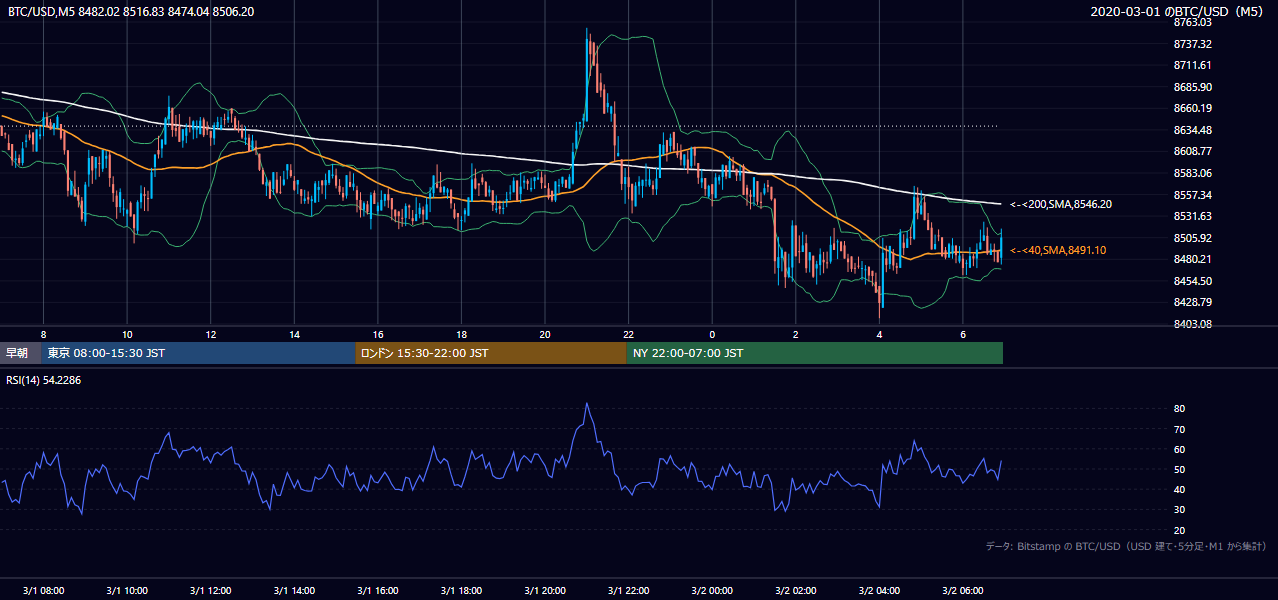
Task: Click the RSI scale value 30
Action: pos(1179,510)
